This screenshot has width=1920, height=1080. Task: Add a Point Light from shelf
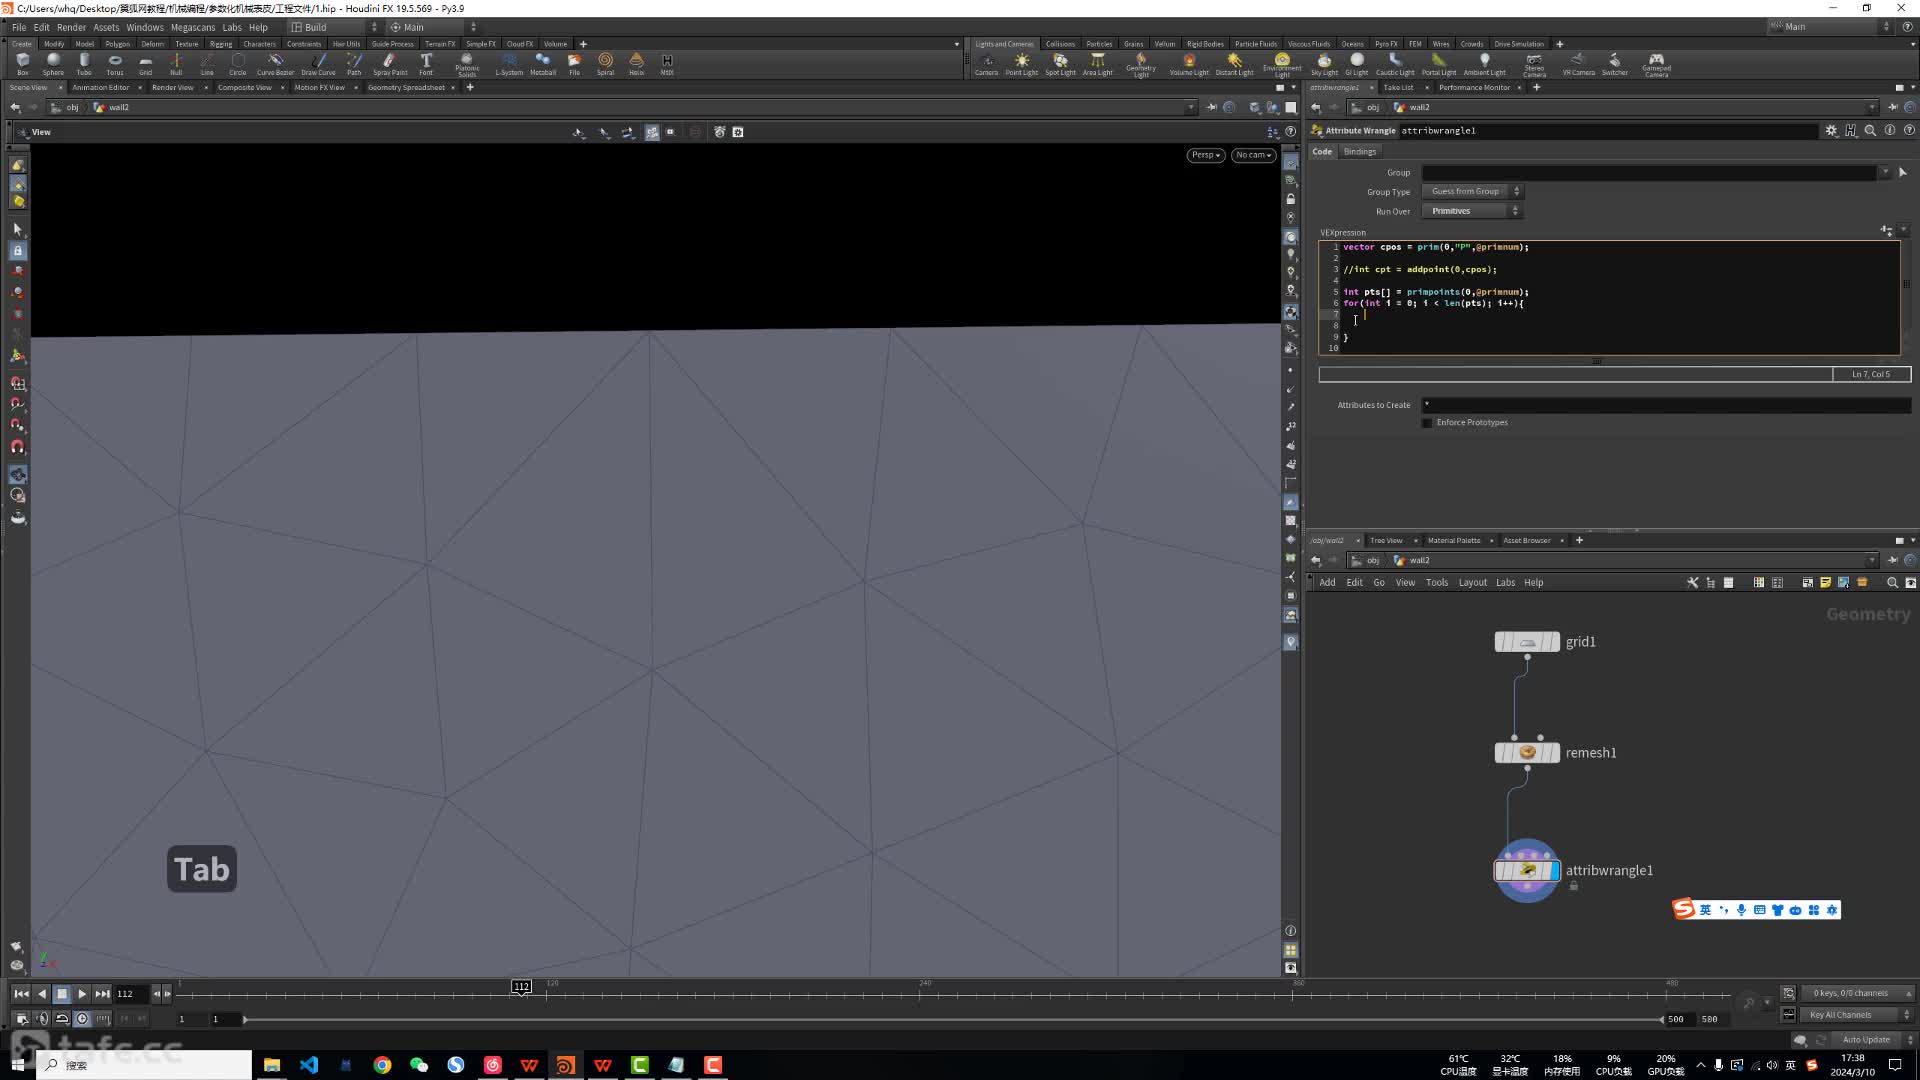tap(1021, 64)
